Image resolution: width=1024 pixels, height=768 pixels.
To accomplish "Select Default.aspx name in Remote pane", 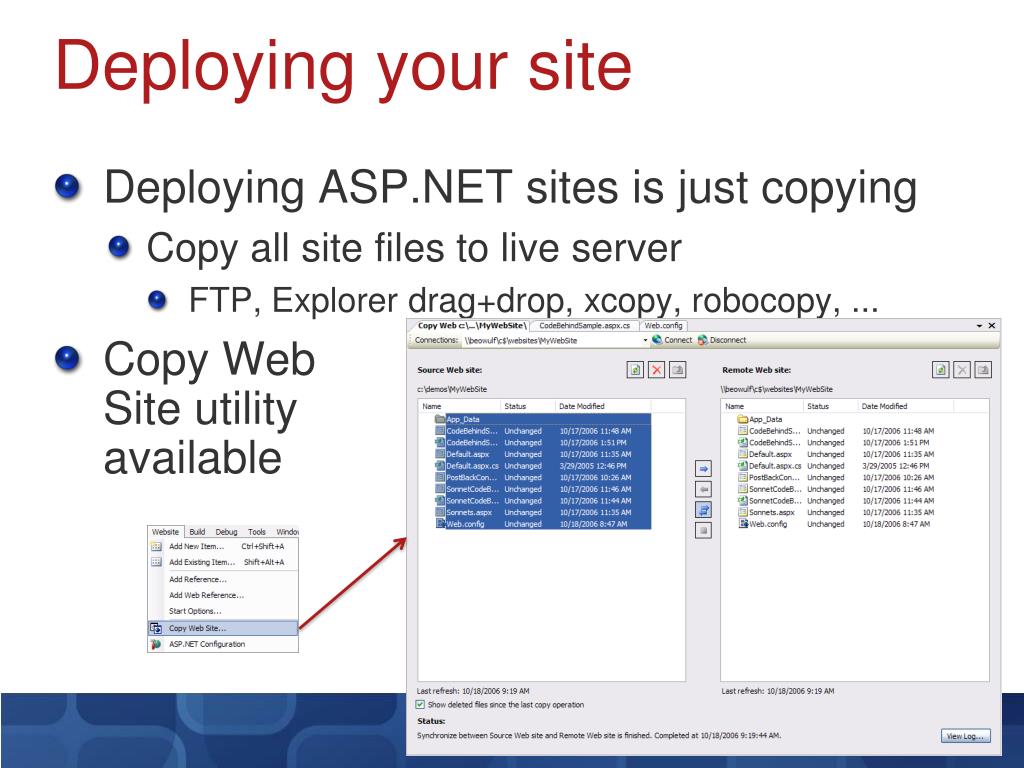I will (x=771, y=454).
